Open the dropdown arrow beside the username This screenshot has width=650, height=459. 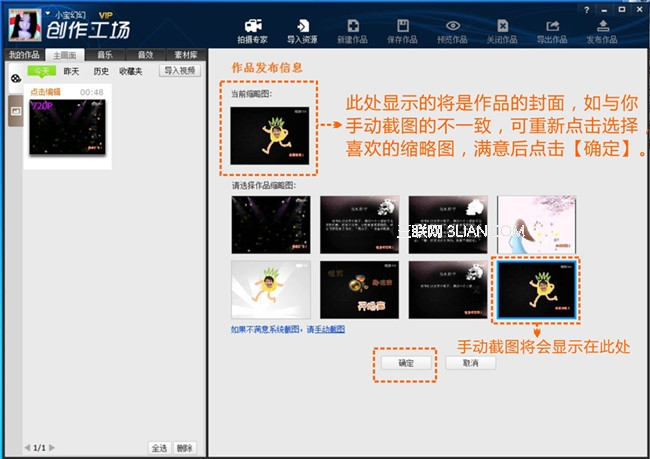pos(48,14)
